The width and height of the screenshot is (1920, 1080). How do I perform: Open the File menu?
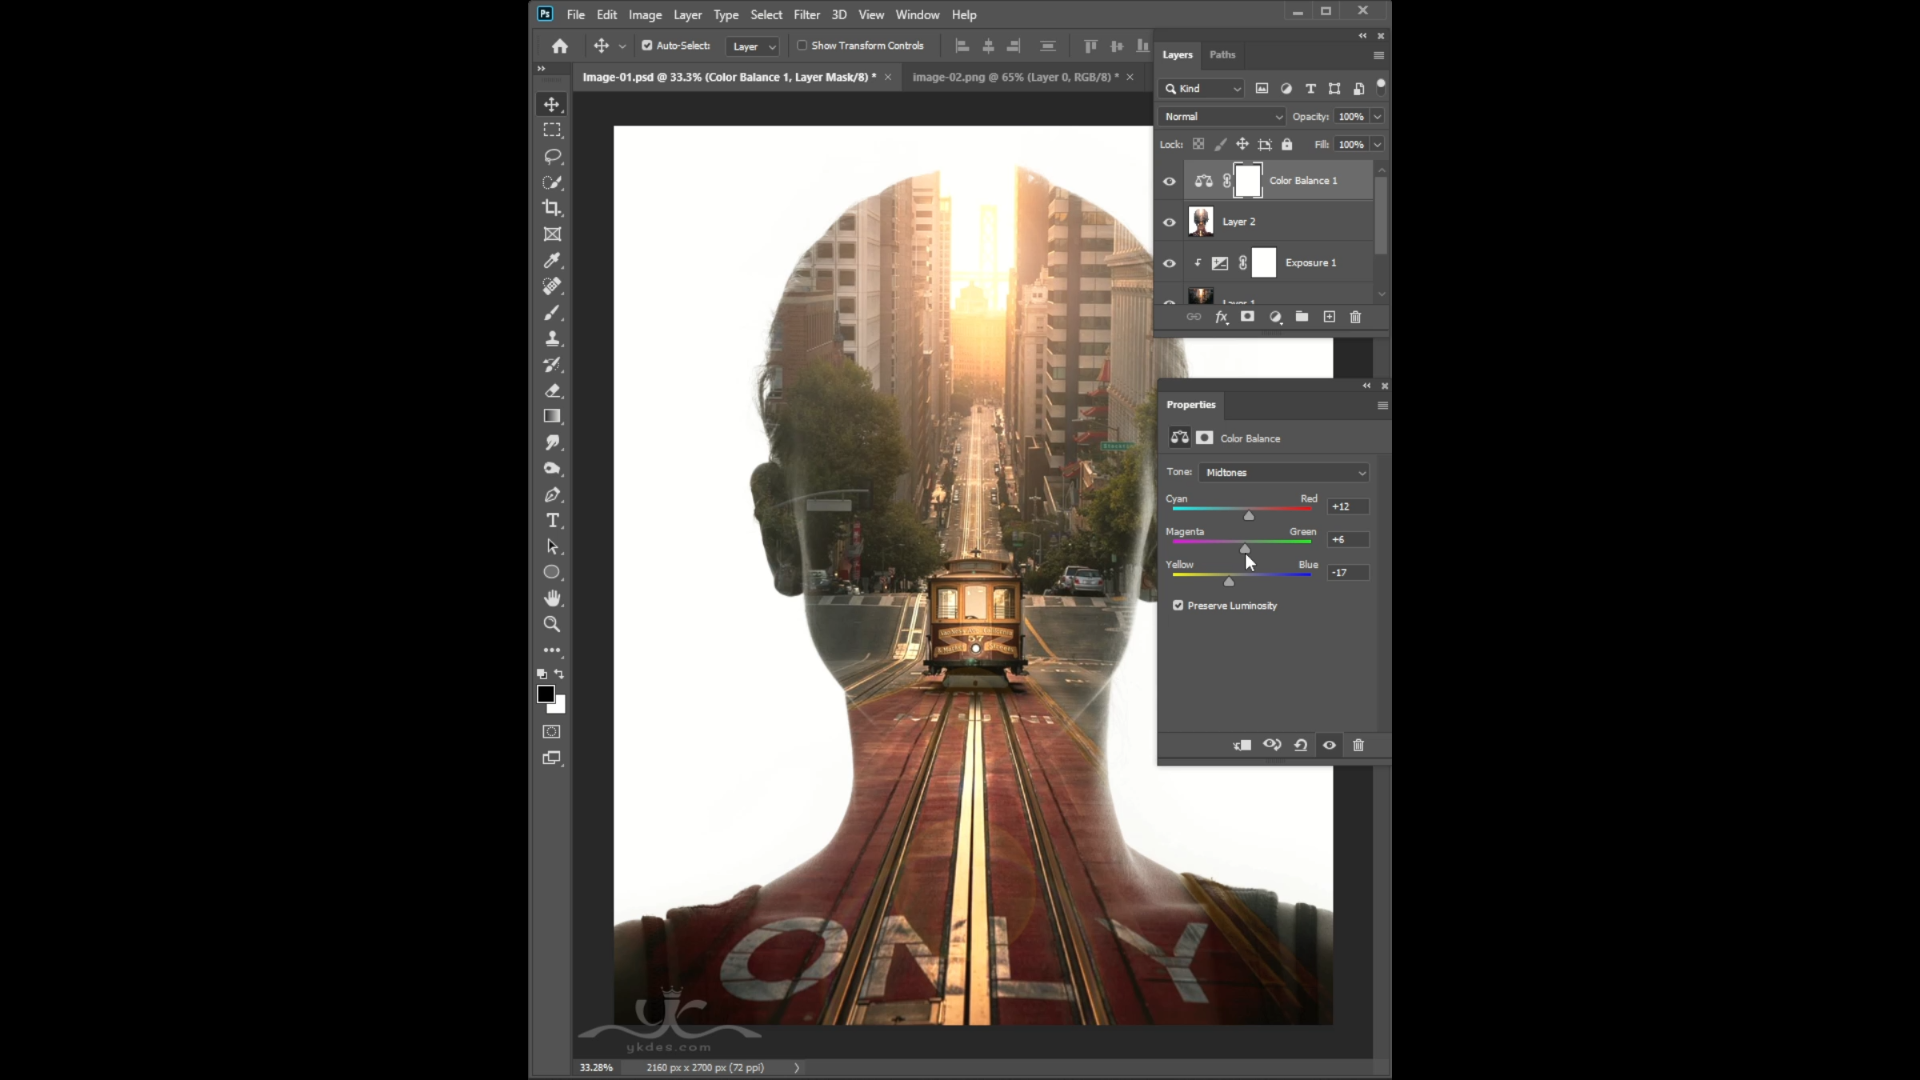point(576,15)
